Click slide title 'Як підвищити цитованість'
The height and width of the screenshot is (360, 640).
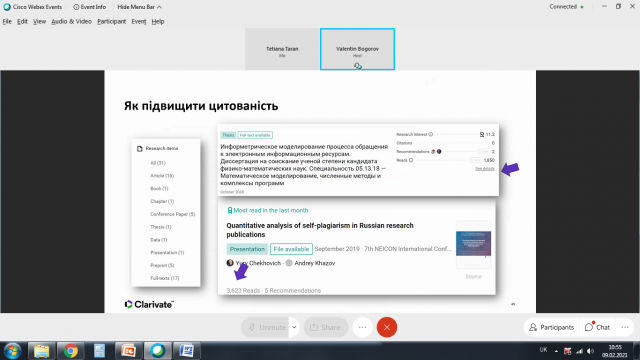[201, 106]
